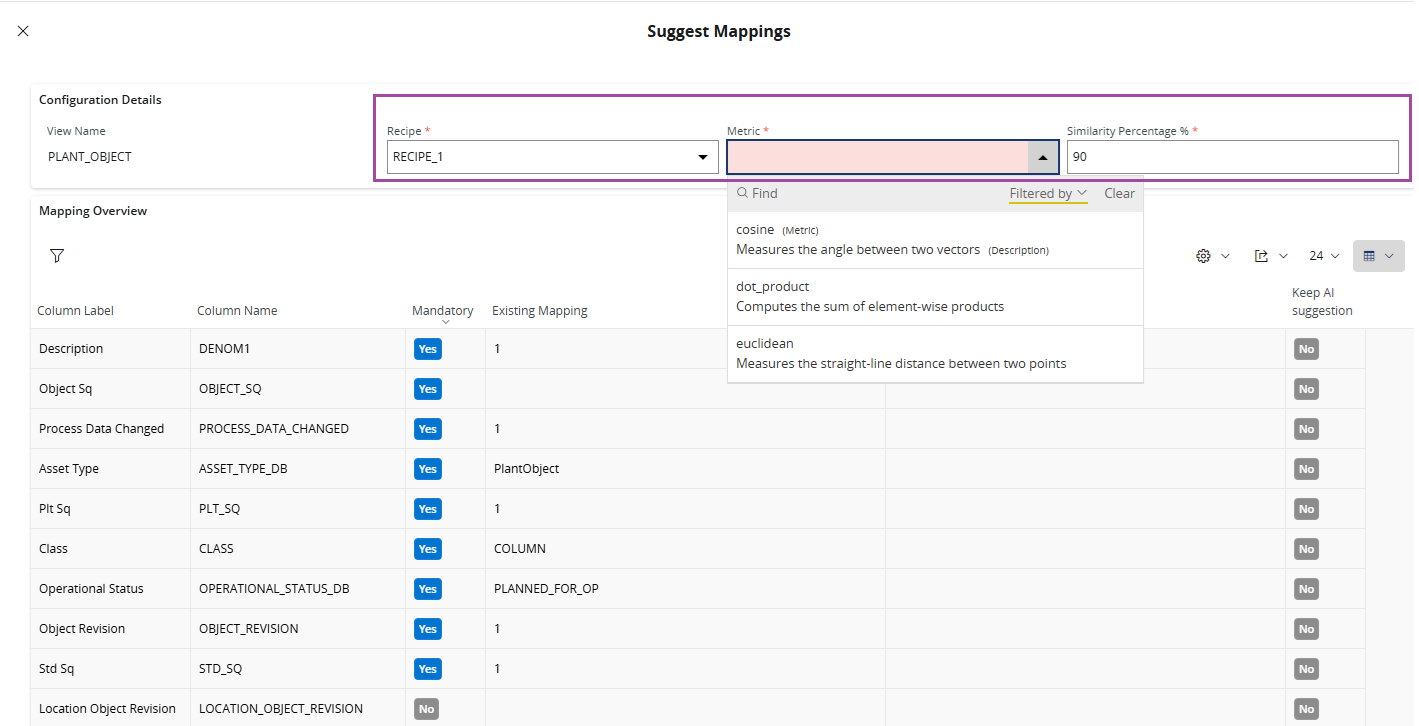Image resolution: width=1419 pixels, height=726 pixels.
Task: Click the table view layout icon
Action: click(x=1369, y=256)
